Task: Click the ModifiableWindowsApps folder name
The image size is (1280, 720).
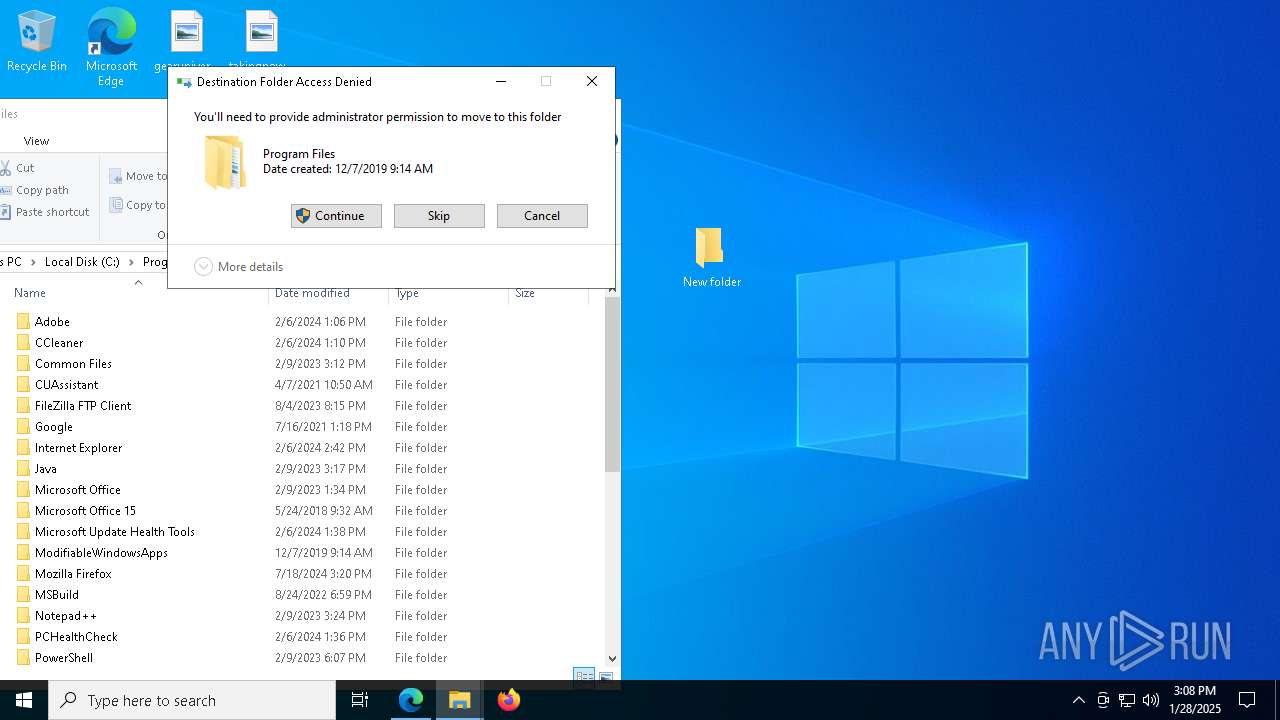Action: tap(101, 553)
